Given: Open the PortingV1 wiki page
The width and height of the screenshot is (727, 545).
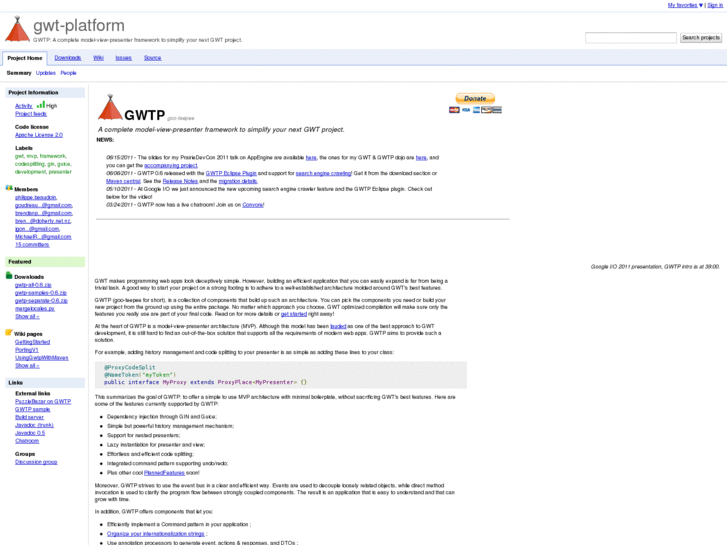Looking at the screenshot, I should tap(26, 350).
